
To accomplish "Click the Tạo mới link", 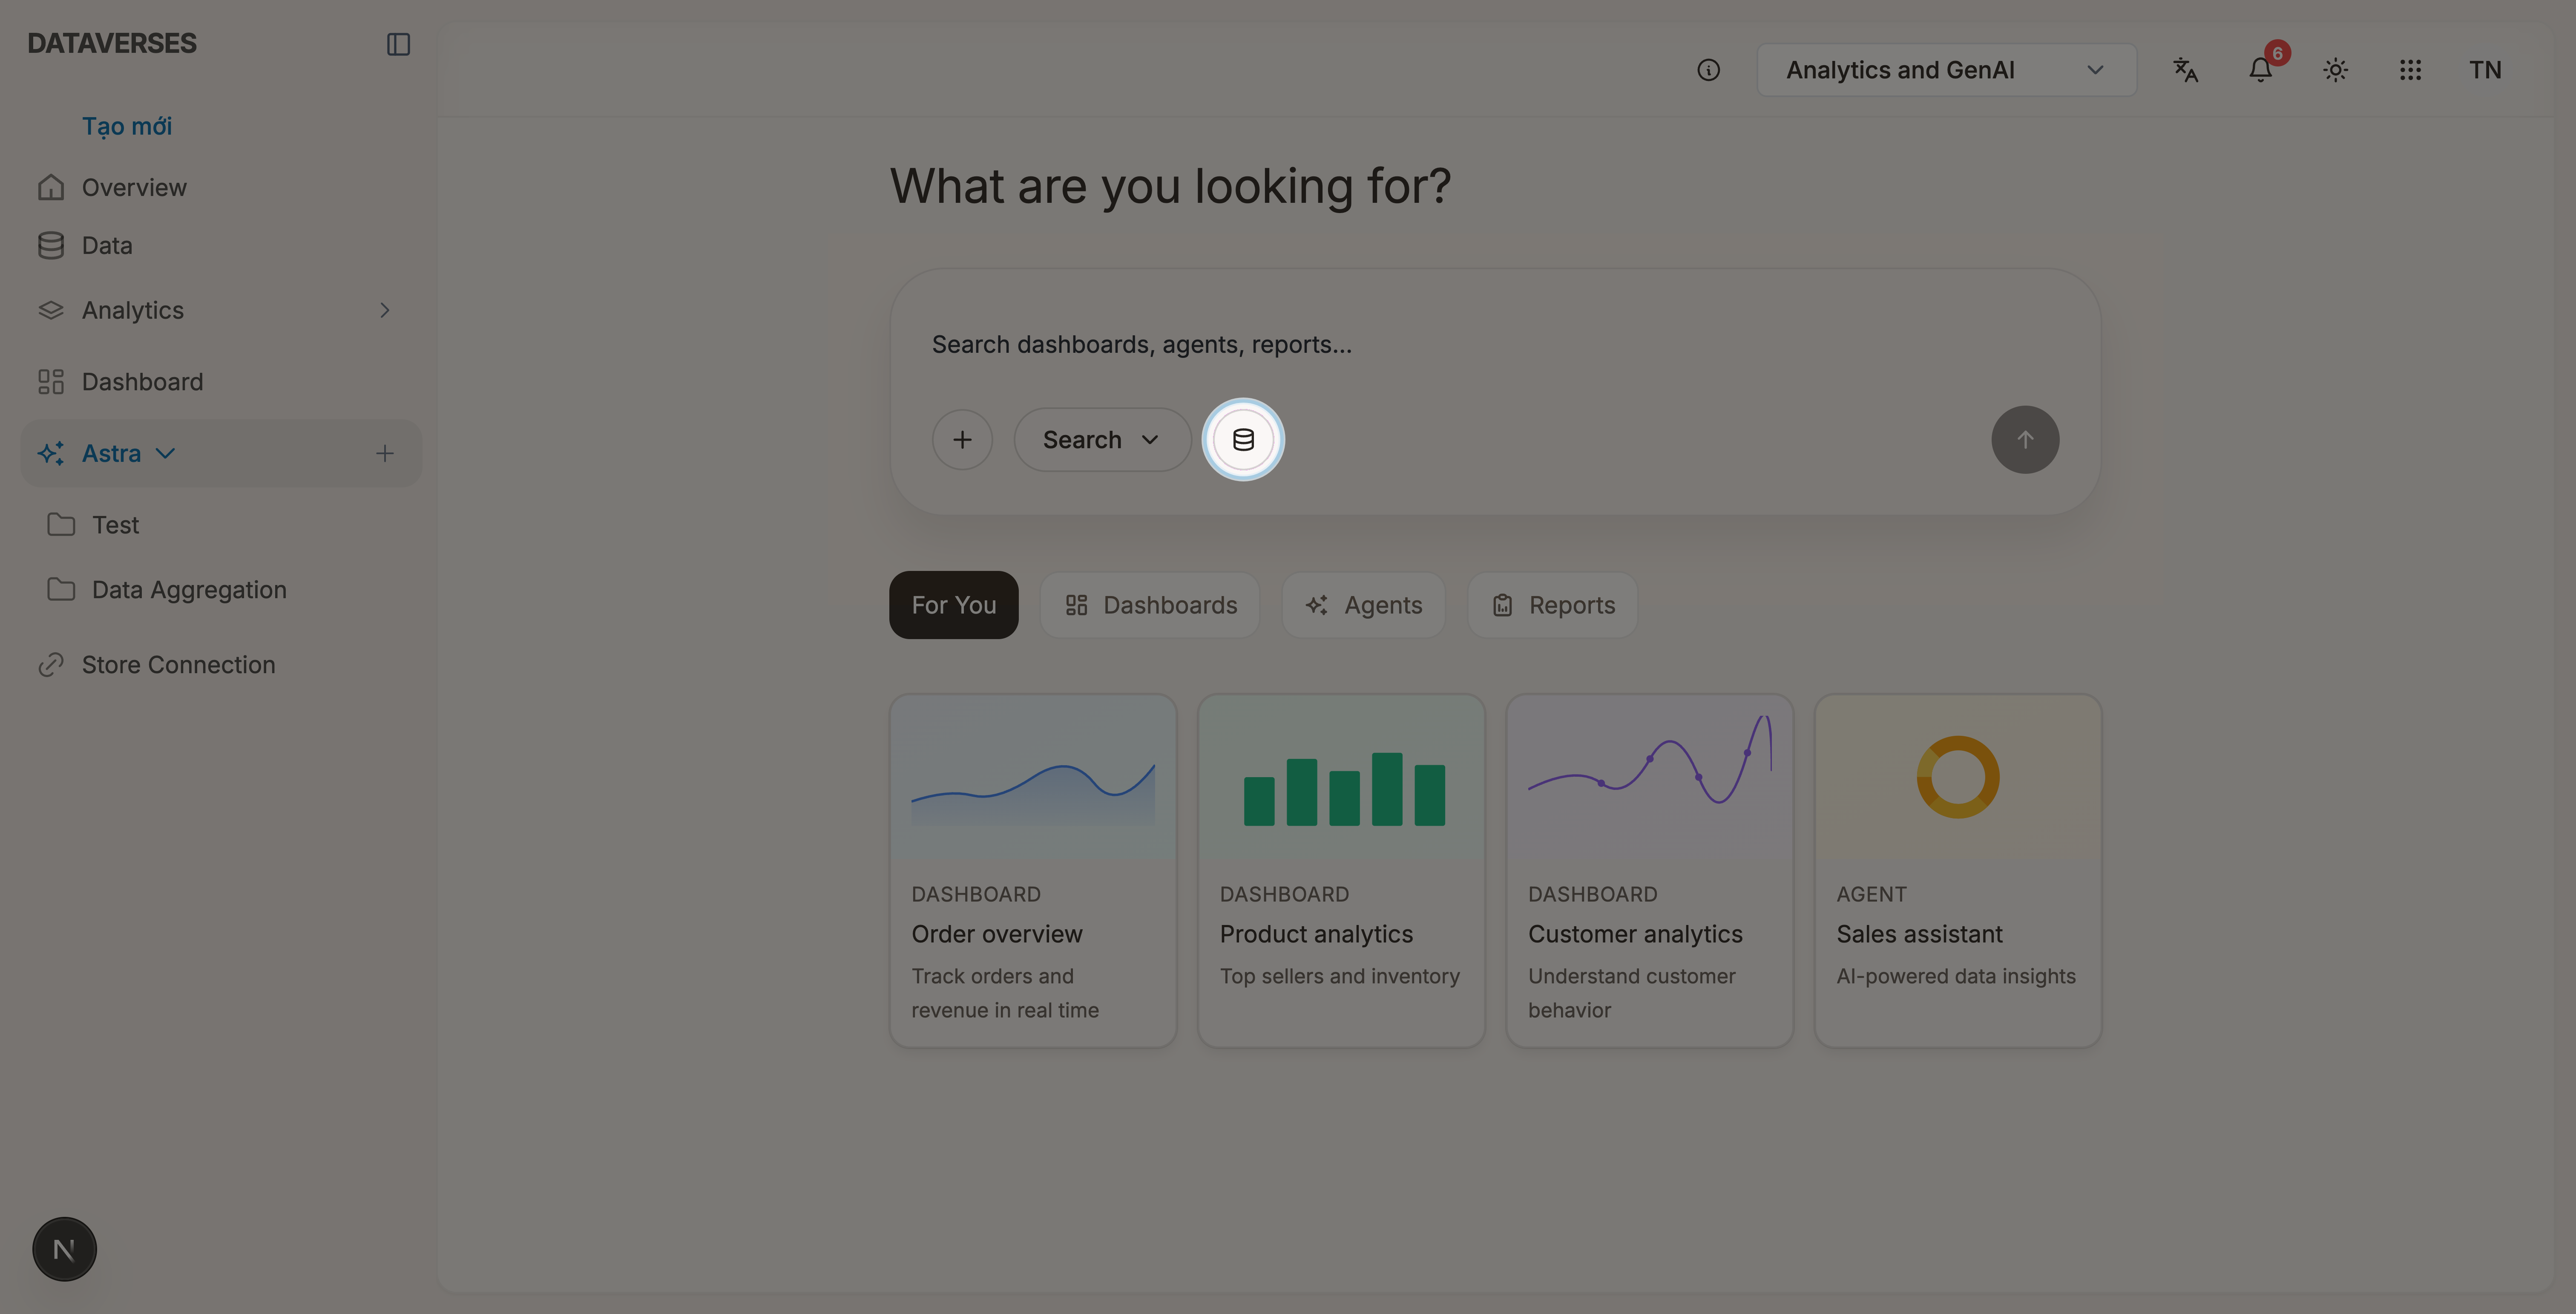I will click(127, 127).
